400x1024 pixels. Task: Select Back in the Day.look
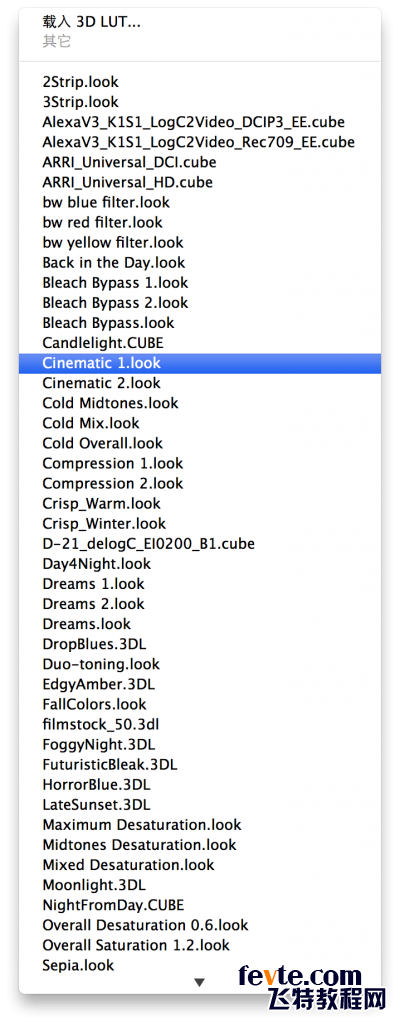199,263
